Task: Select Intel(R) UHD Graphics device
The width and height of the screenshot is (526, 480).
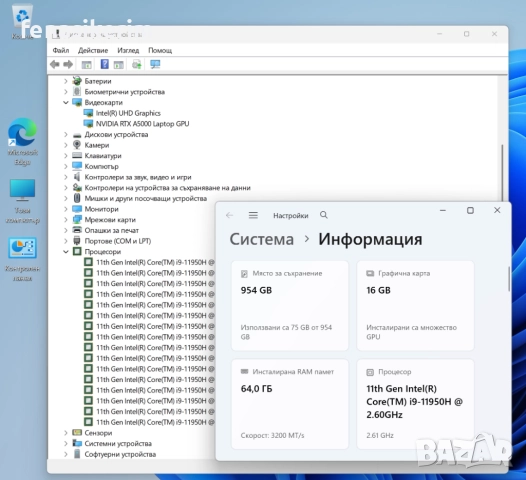Action: pyautogui.click(x=128, y=113)
